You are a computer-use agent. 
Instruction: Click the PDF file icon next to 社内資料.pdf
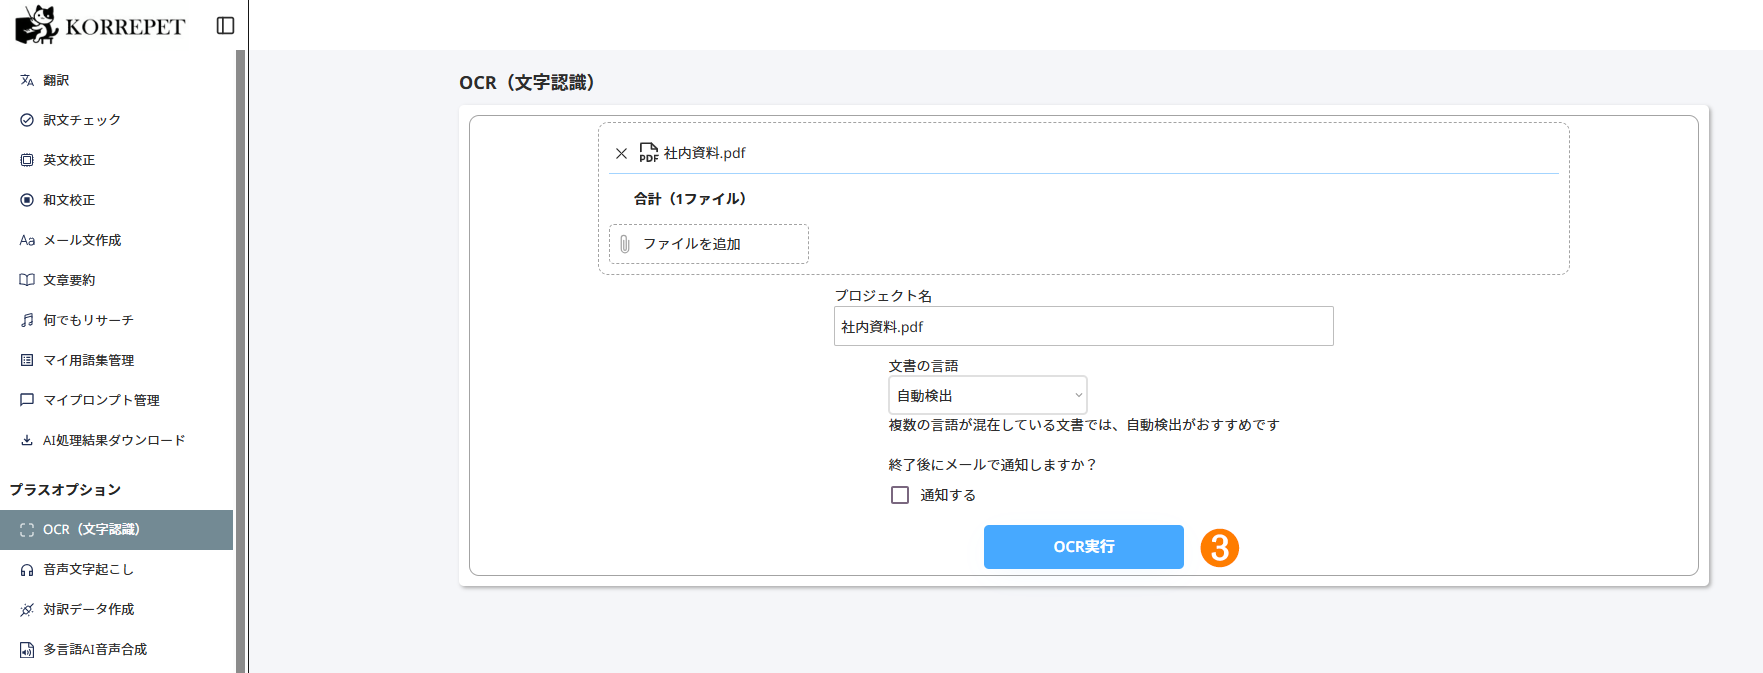point(649,152)
